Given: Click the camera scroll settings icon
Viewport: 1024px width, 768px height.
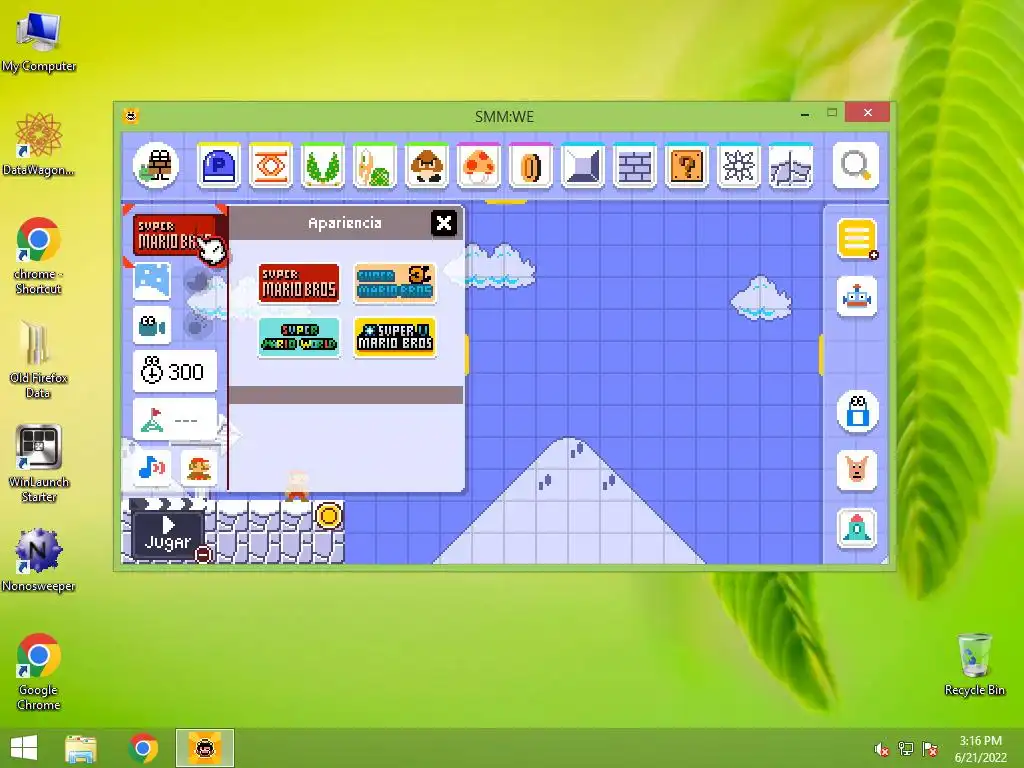Looking at the screenshot, I should click(152, 325).
